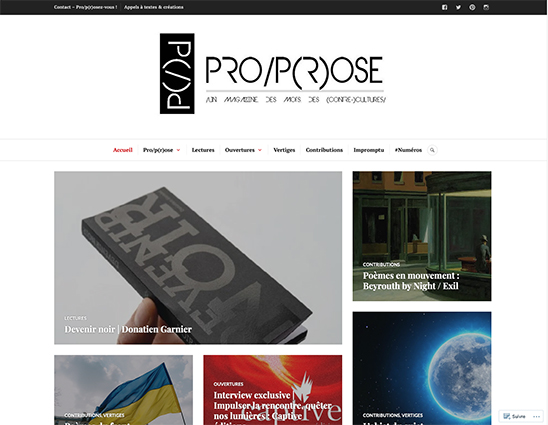Open the Twitter social icon
Viewport: 548px width, 425px height.
pyautogui.click(x=458, y=7)
